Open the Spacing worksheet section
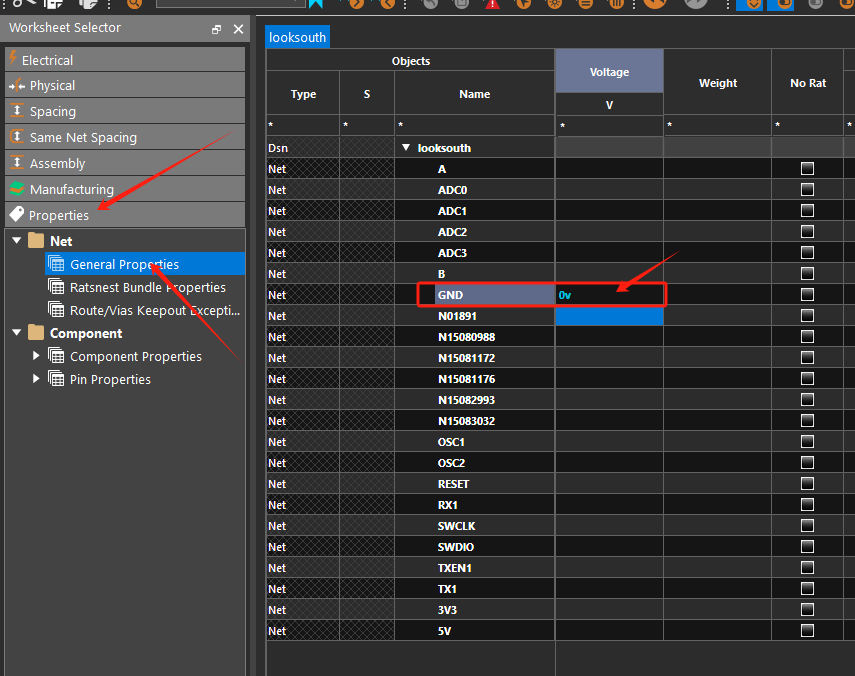The height and width of the screenshot is (676, 855). click(125, 111)
